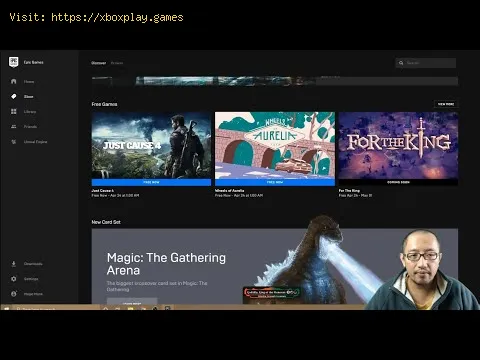The height and width of the screenshot is (360, 480).
Task: Switch to the Browse tab
Action: point(117,63)
